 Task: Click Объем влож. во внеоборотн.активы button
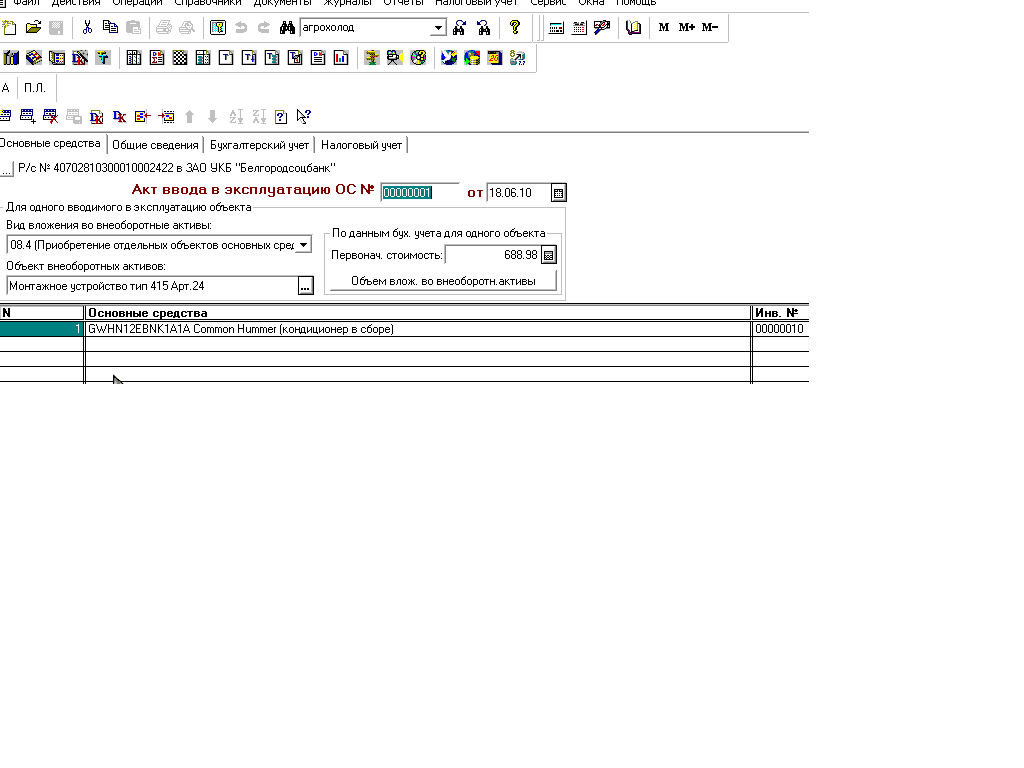[443, 281]
